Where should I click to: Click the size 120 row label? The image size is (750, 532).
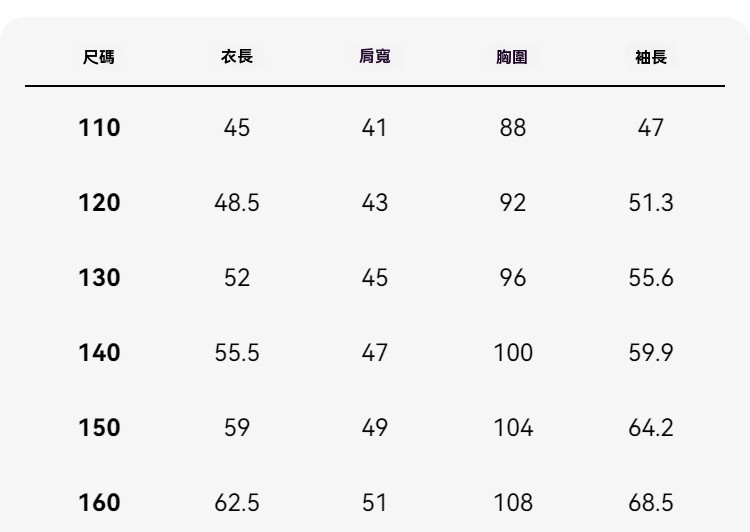pyautogui.click(x=99, y=203)
